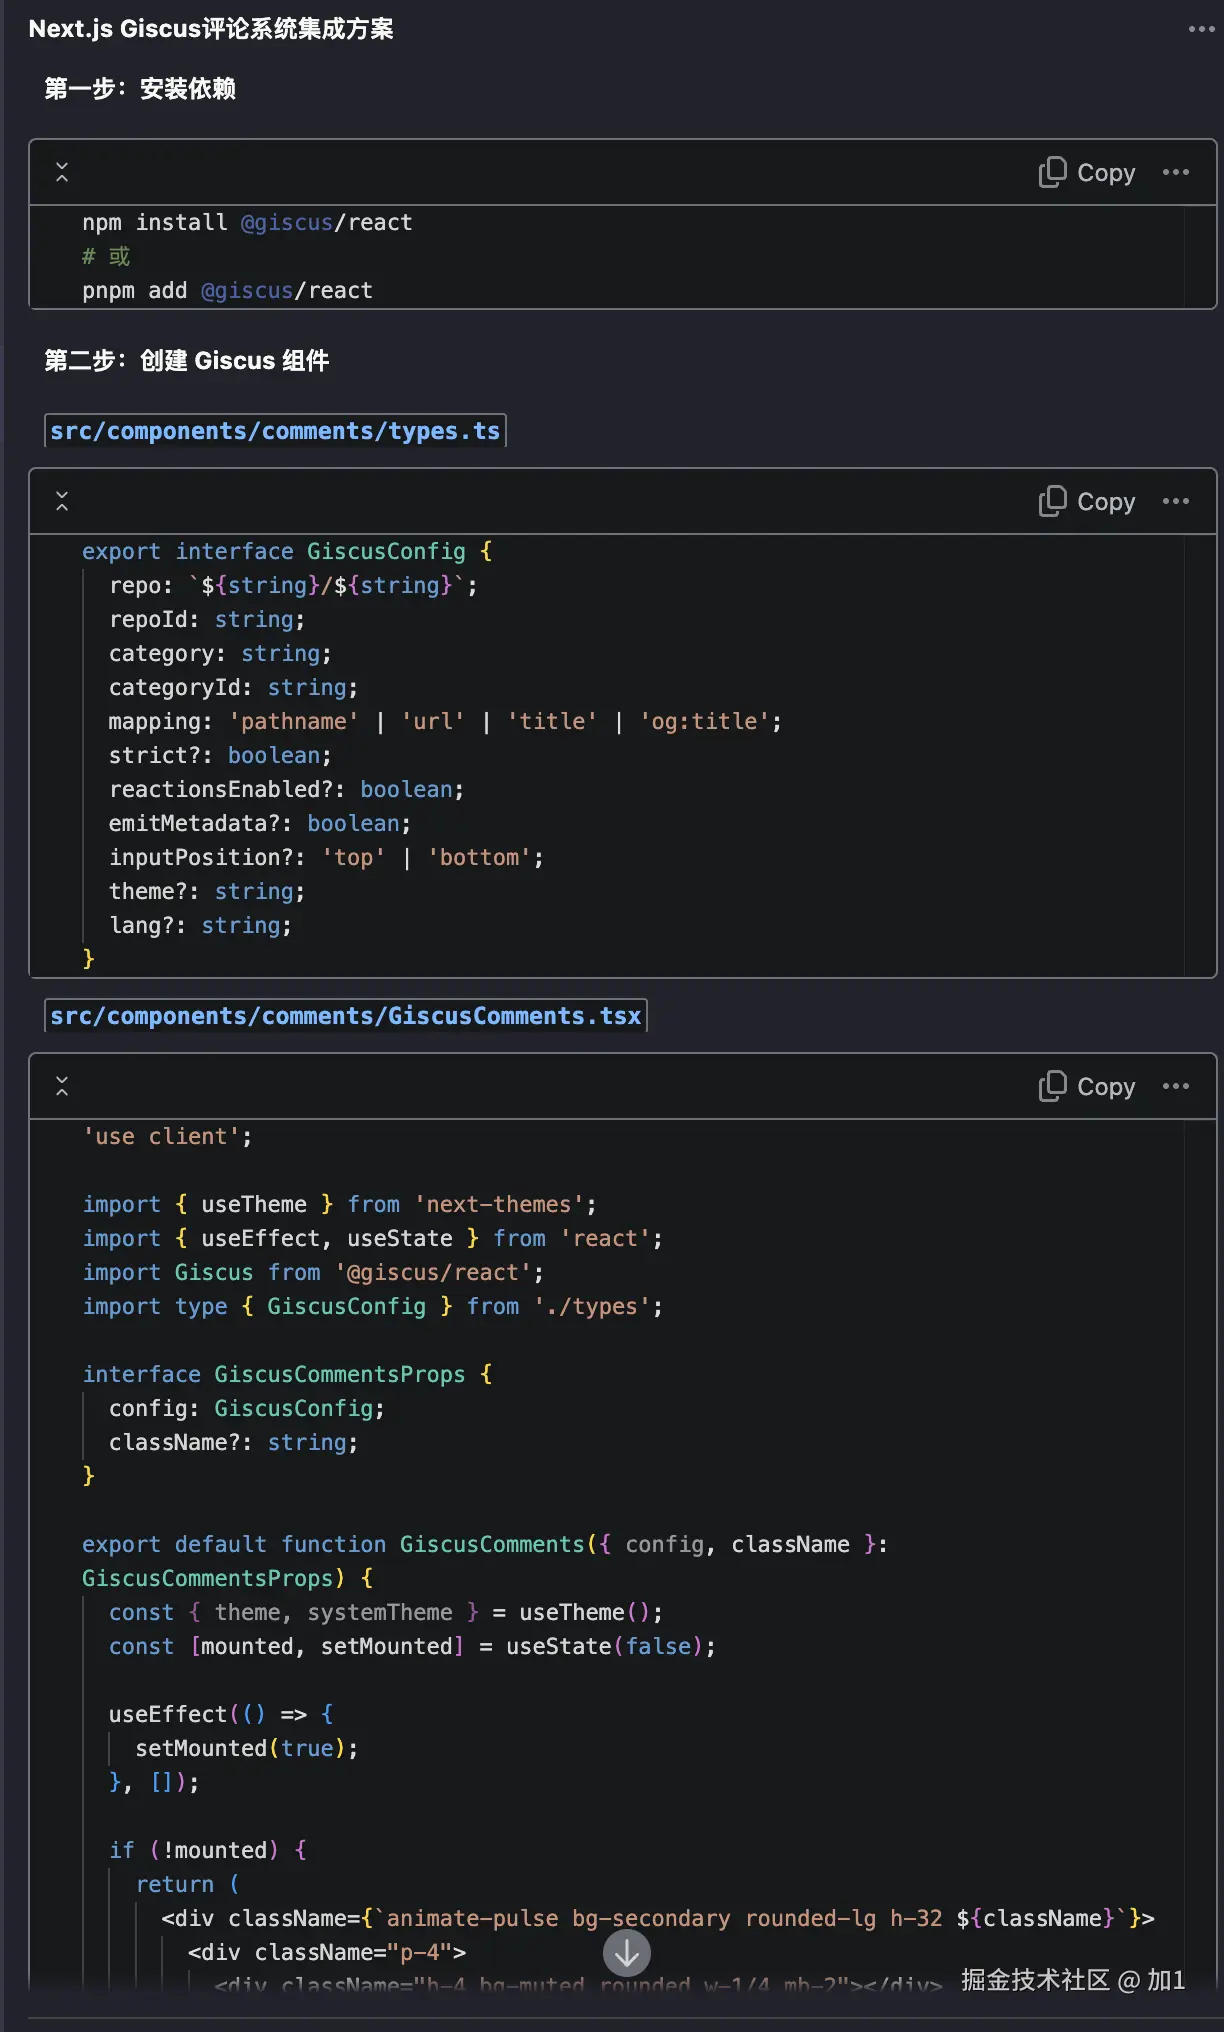Screen dimensions: 1224x2032
Task: Click the Next.js Giscus评论系统集成方案 title
Action: (x=211, y=29)
